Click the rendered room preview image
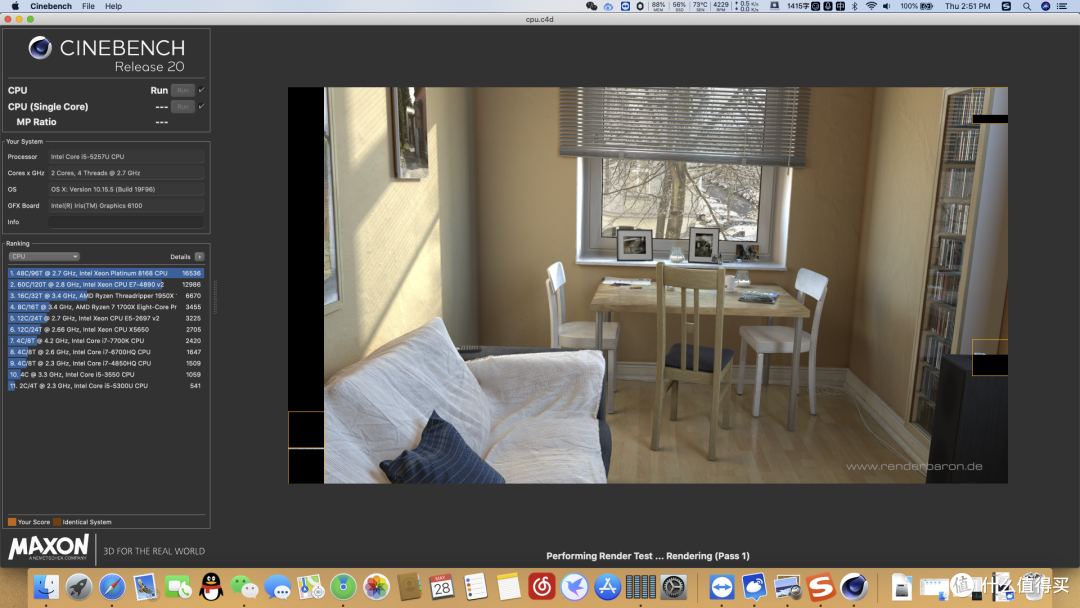 coord(647,285)
